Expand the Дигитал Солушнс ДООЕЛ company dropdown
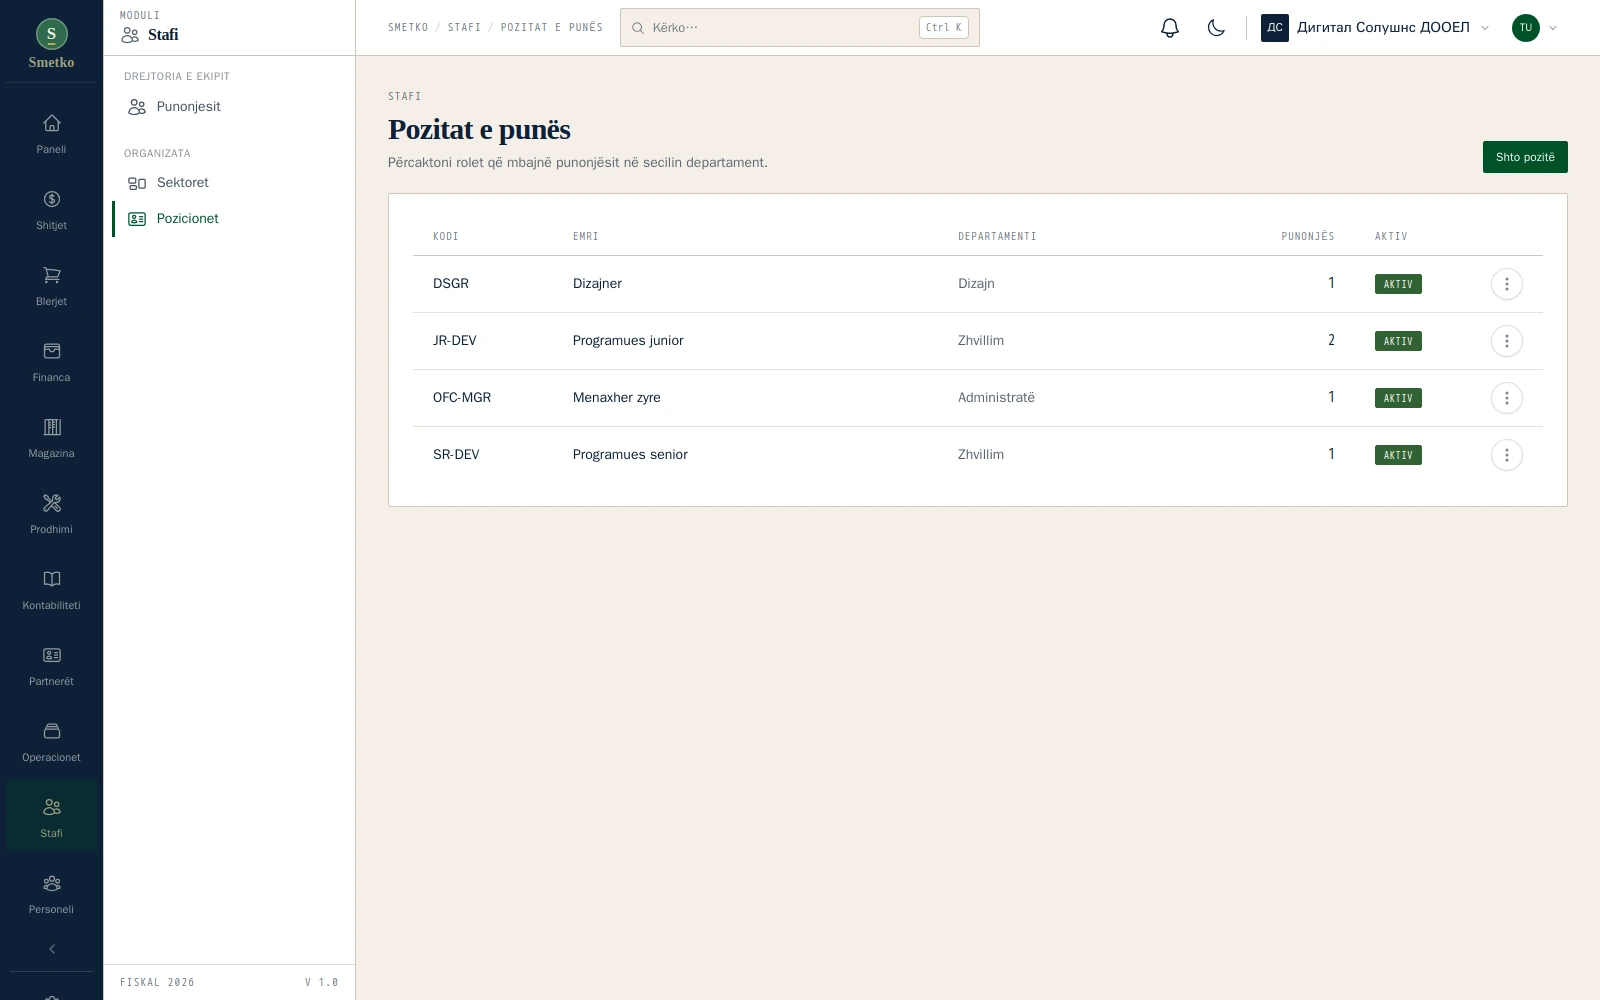This screenshot has width=1600, height=1000. click(x=1375, y=28)
